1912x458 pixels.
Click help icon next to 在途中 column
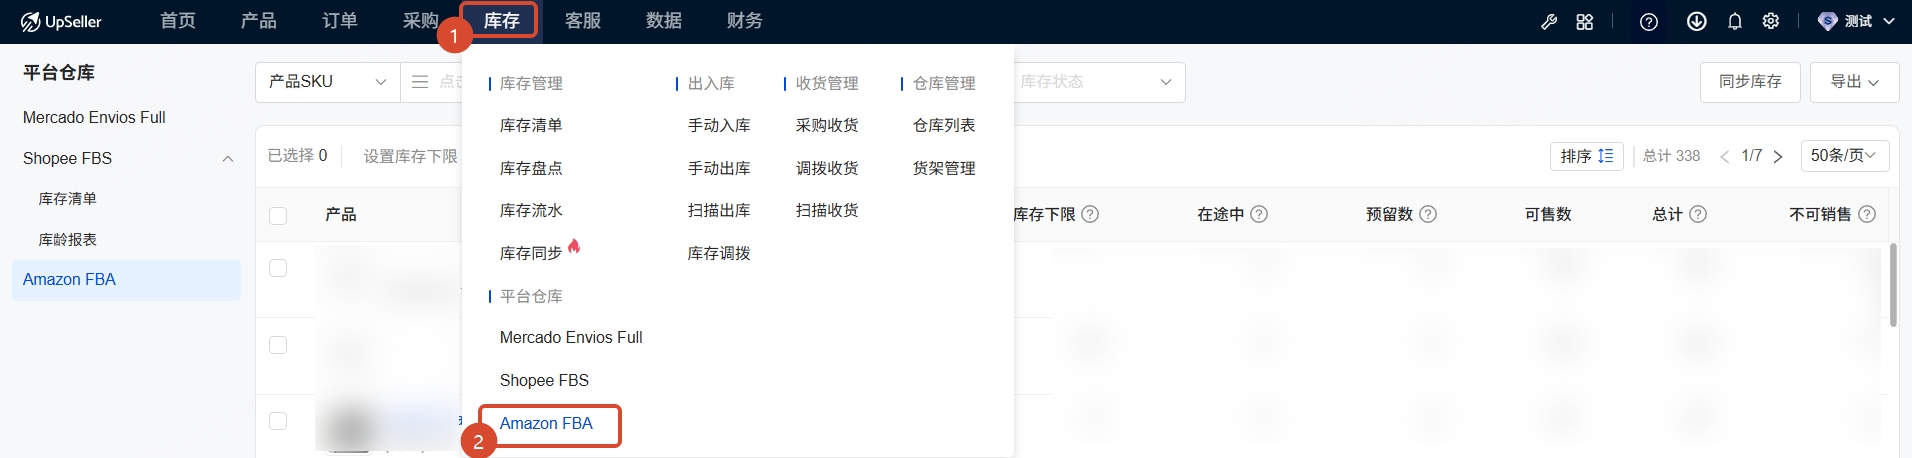coord(1260,214)
